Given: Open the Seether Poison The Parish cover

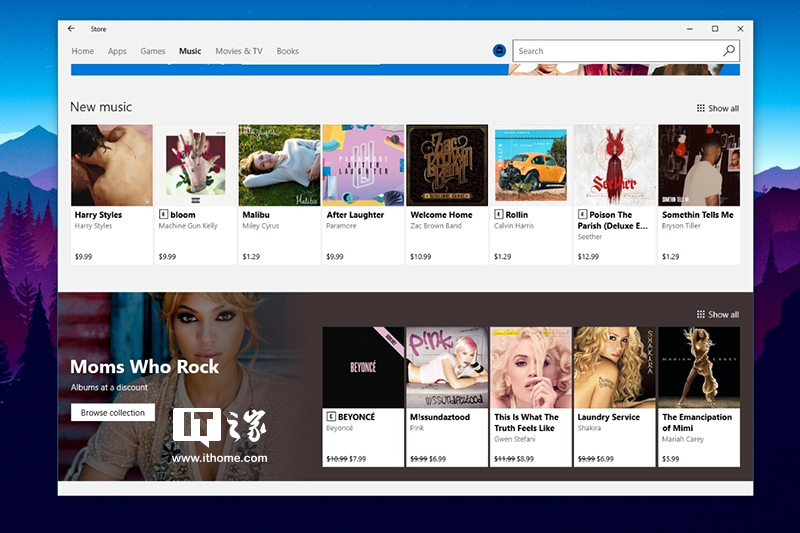Looking at the screenshot, I should (615, 165).
